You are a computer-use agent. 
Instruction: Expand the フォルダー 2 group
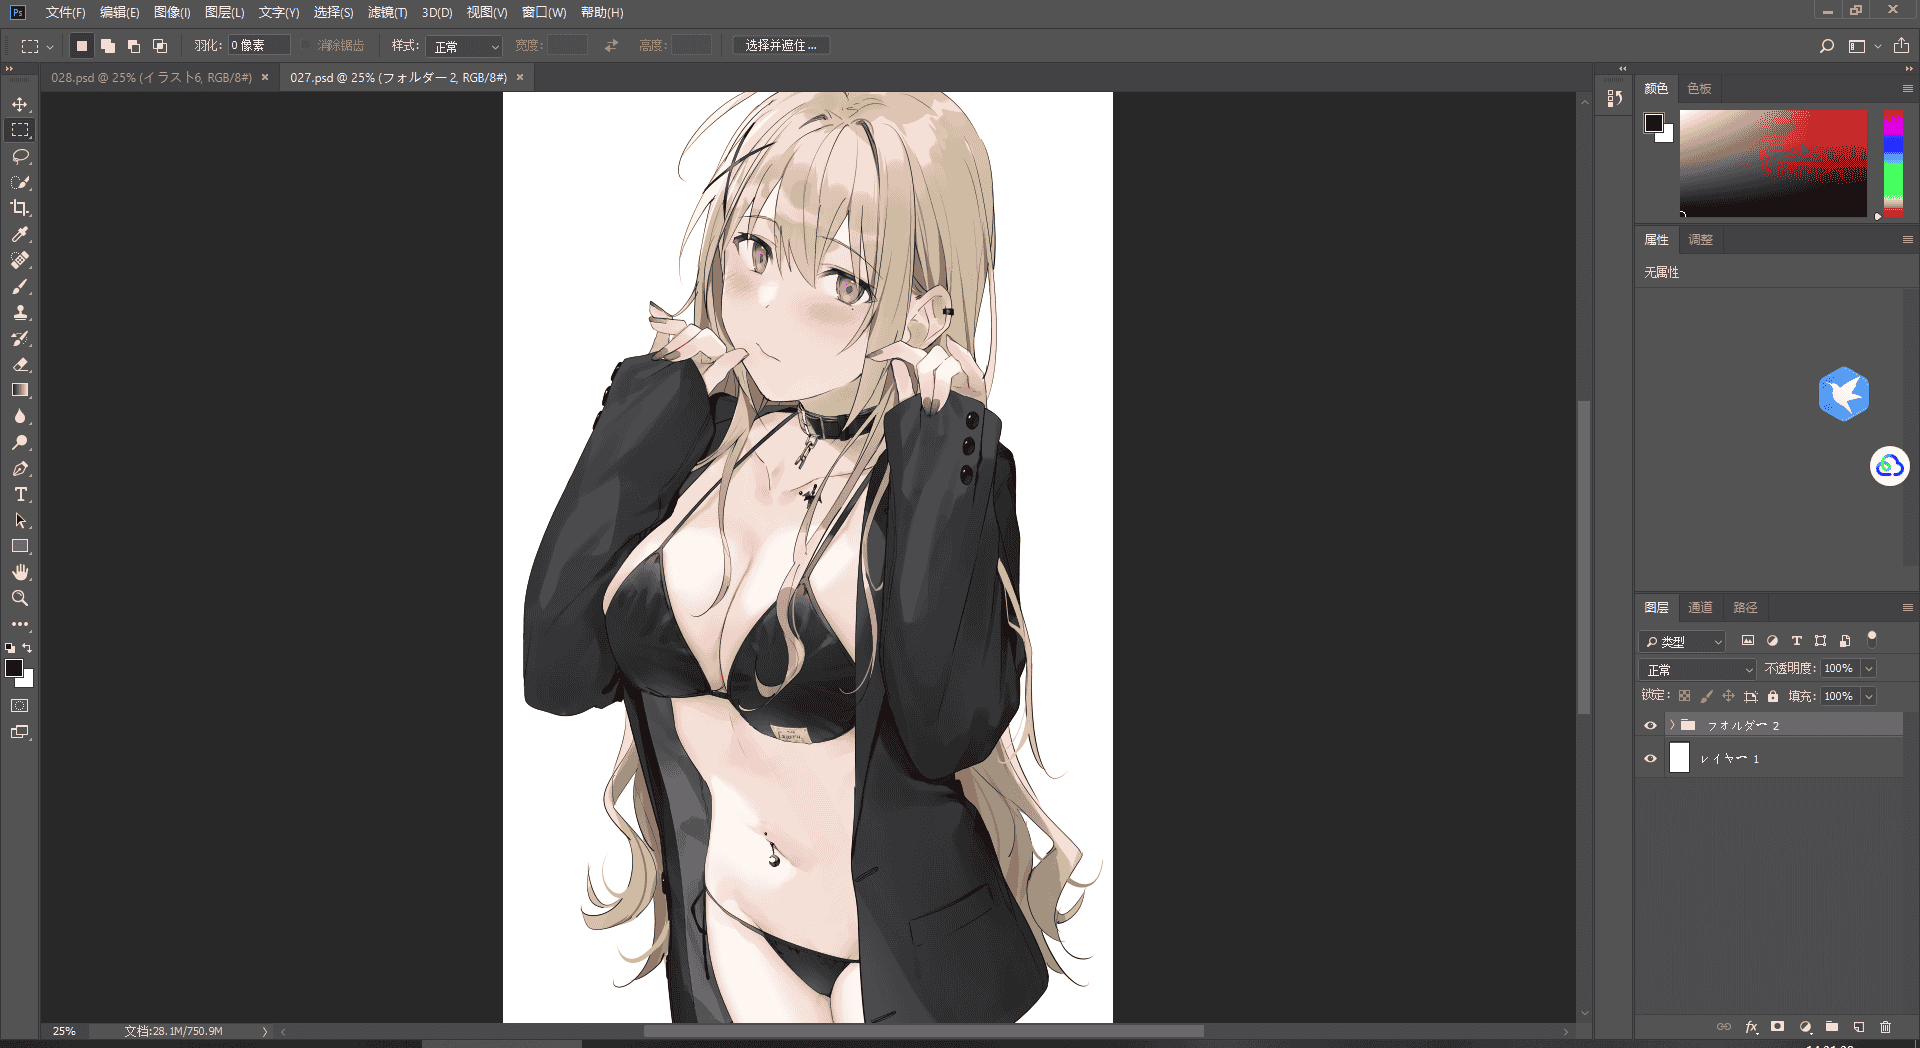(1672, 725)
